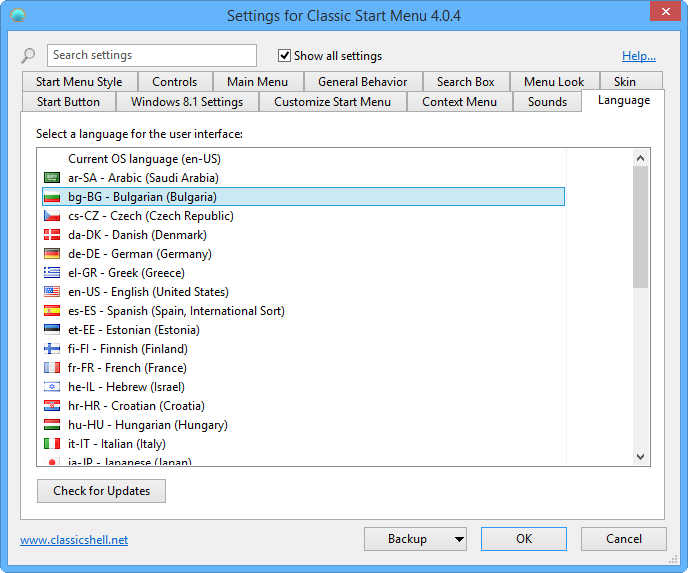Click language list scroll up arrow
The image size is (688, 573).
point(641,158)
